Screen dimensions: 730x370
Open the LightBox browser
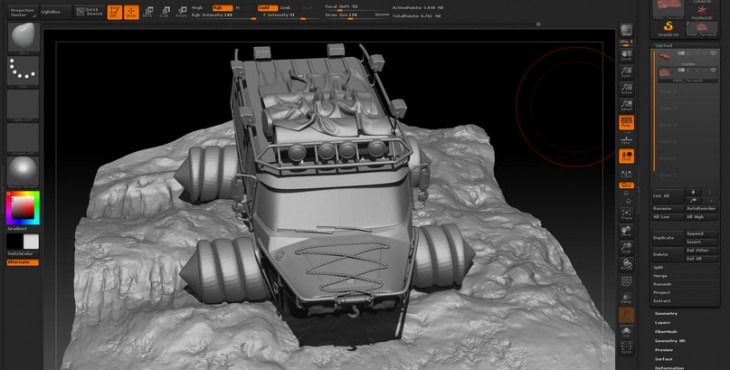click(55, 12)
